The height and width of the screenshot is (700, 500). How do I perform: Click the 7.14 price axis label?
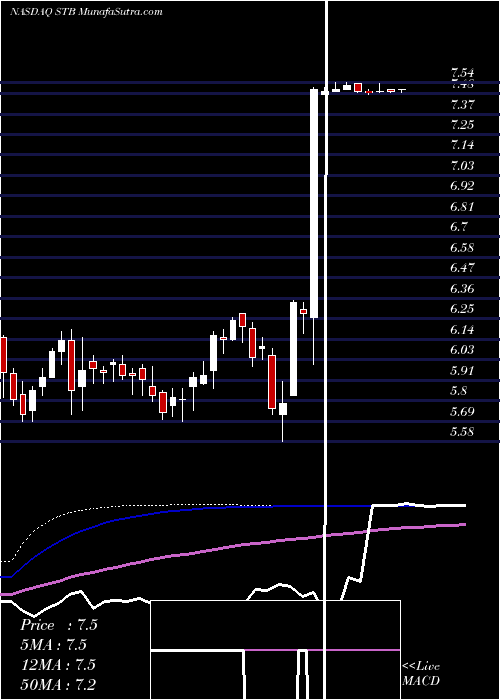pos(462,145)
